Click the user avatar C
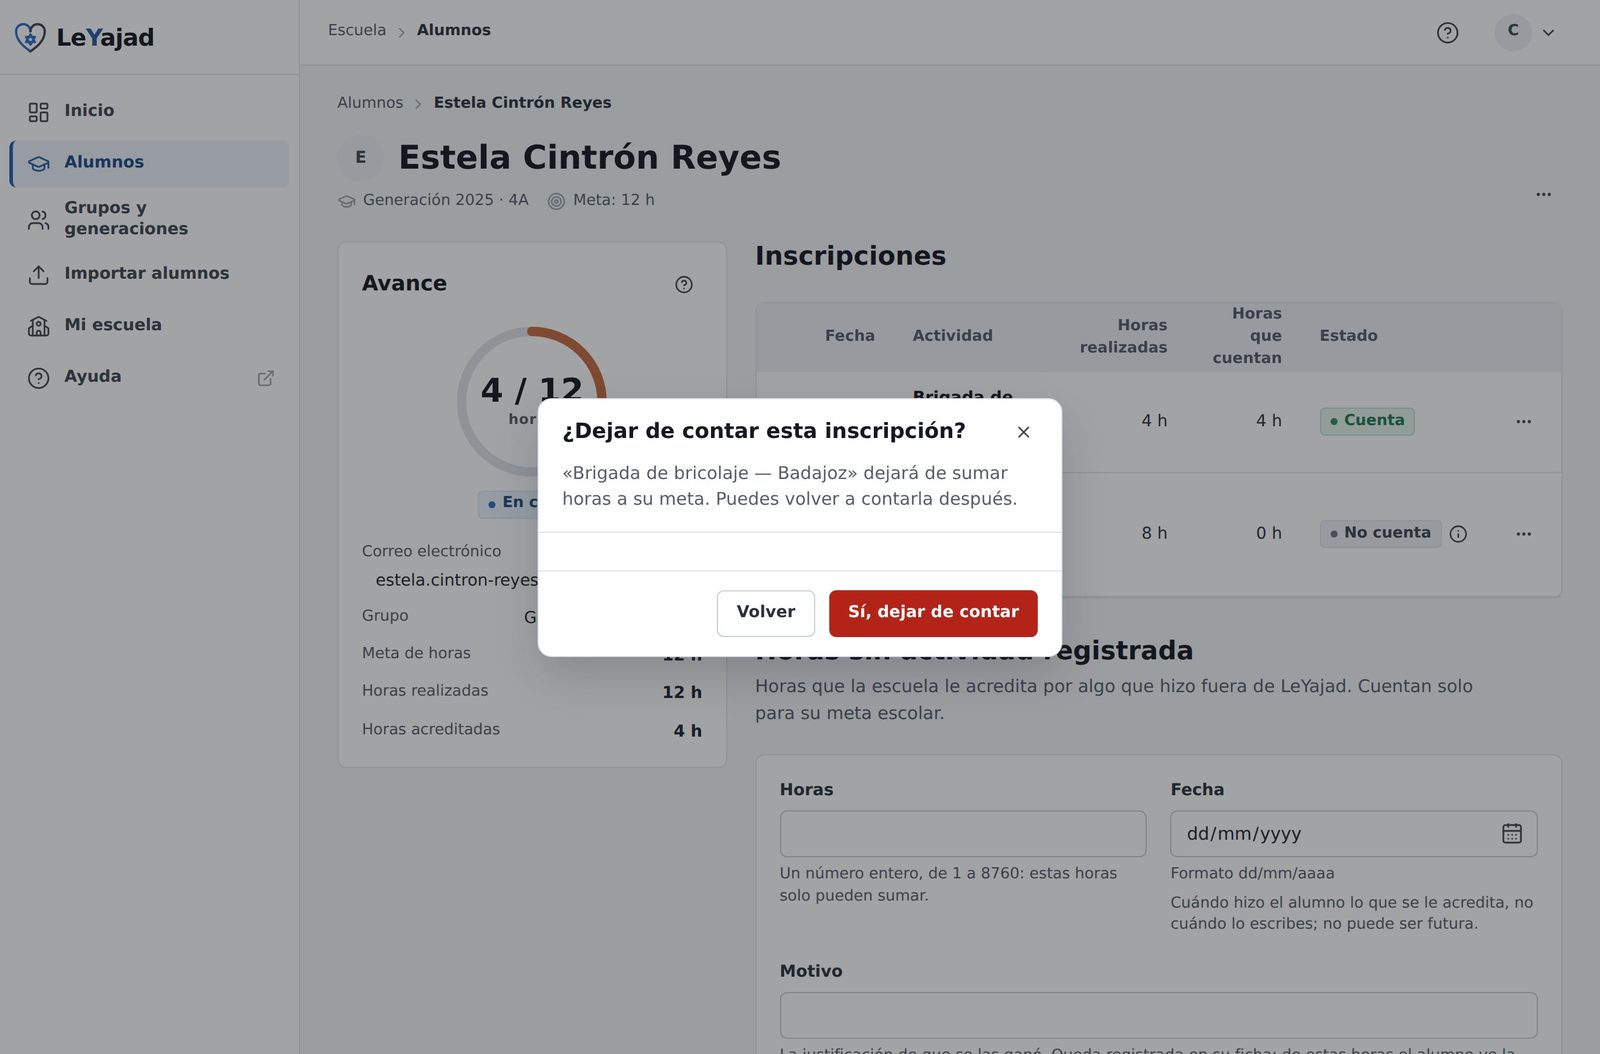The width and height of the screenshot is (1600, 1054). tap(1513, 32)
